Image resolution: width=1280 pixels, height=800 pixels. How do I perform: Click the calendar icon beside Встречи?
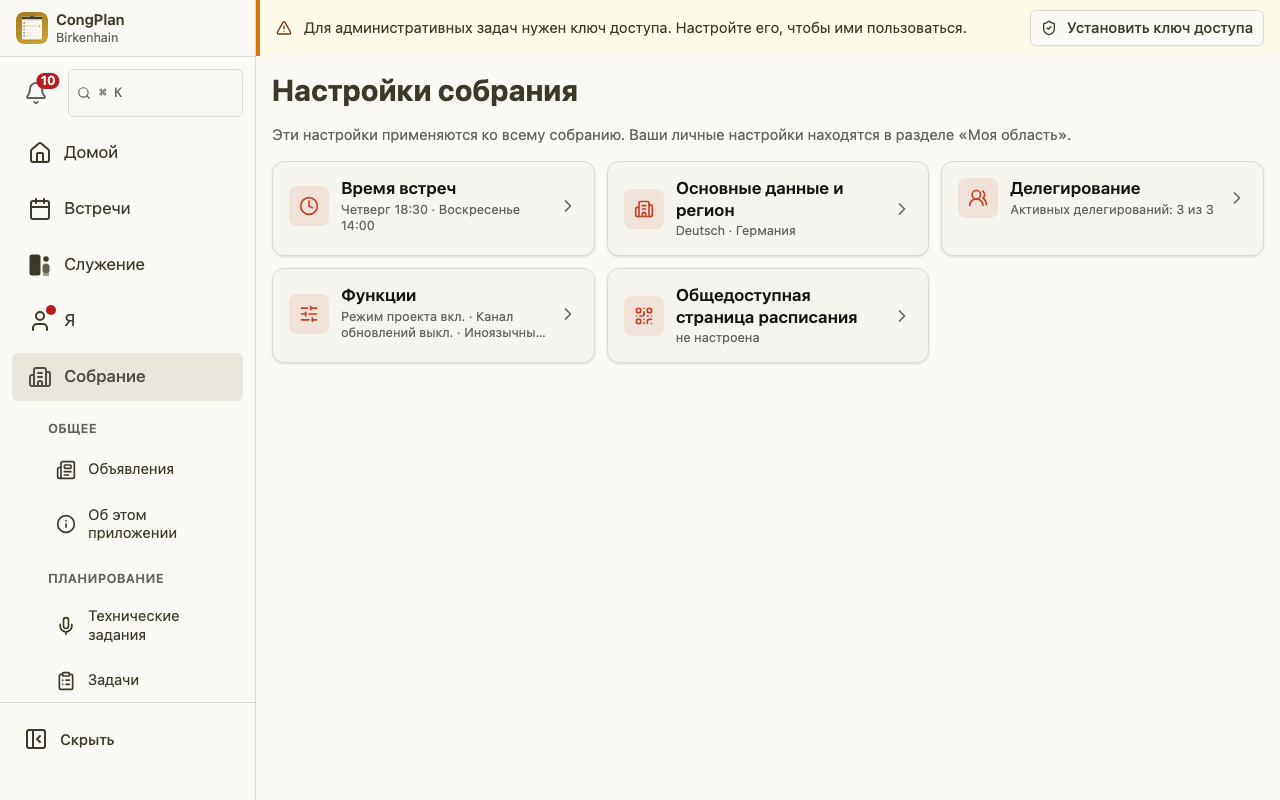tap(40, 209)
